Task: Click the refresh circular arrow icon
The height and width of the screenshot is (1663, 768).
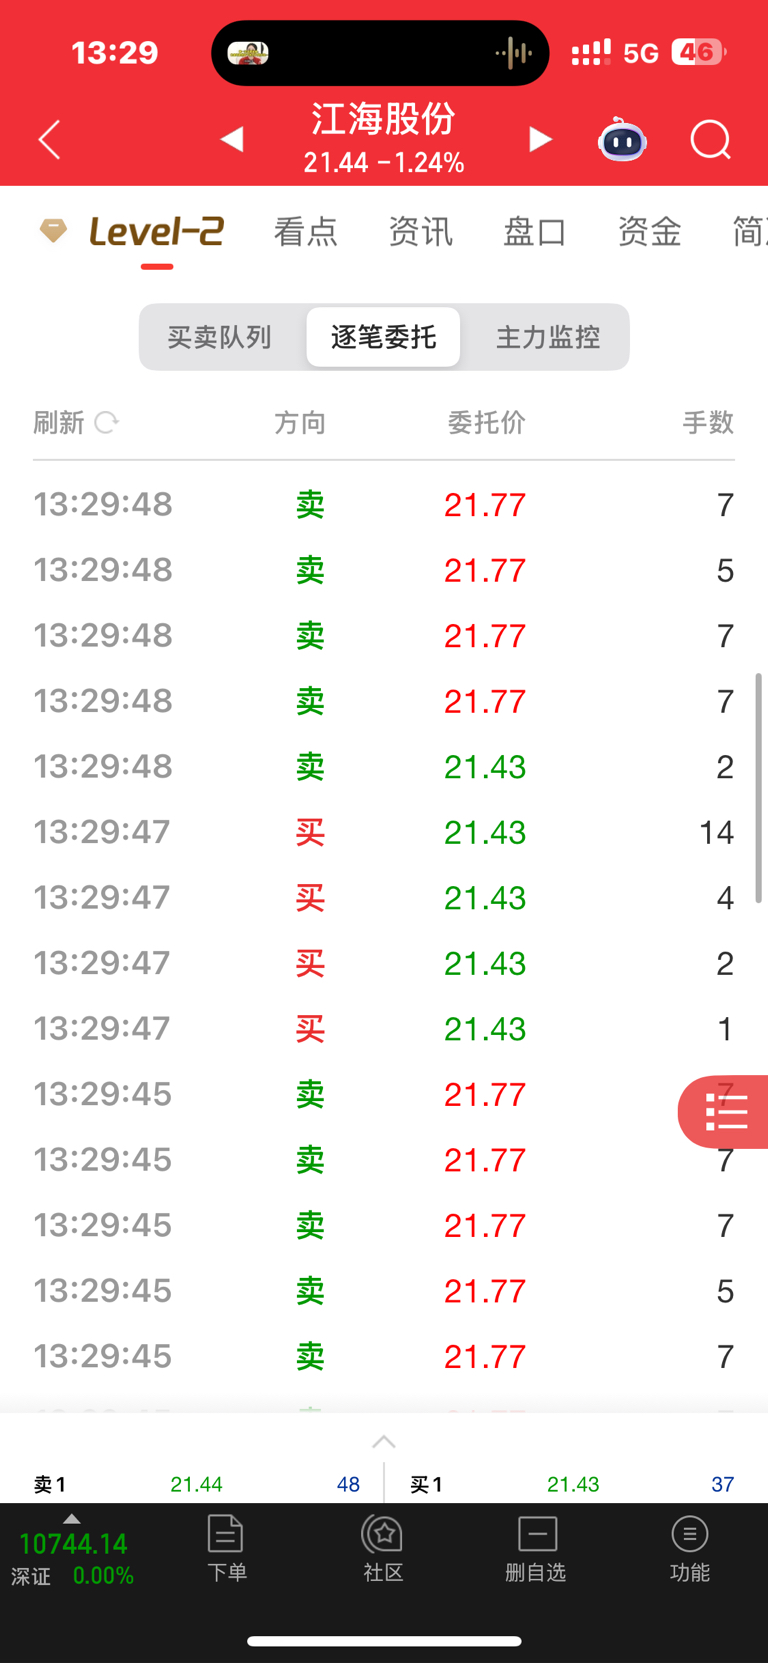Action: coord(106,423)
